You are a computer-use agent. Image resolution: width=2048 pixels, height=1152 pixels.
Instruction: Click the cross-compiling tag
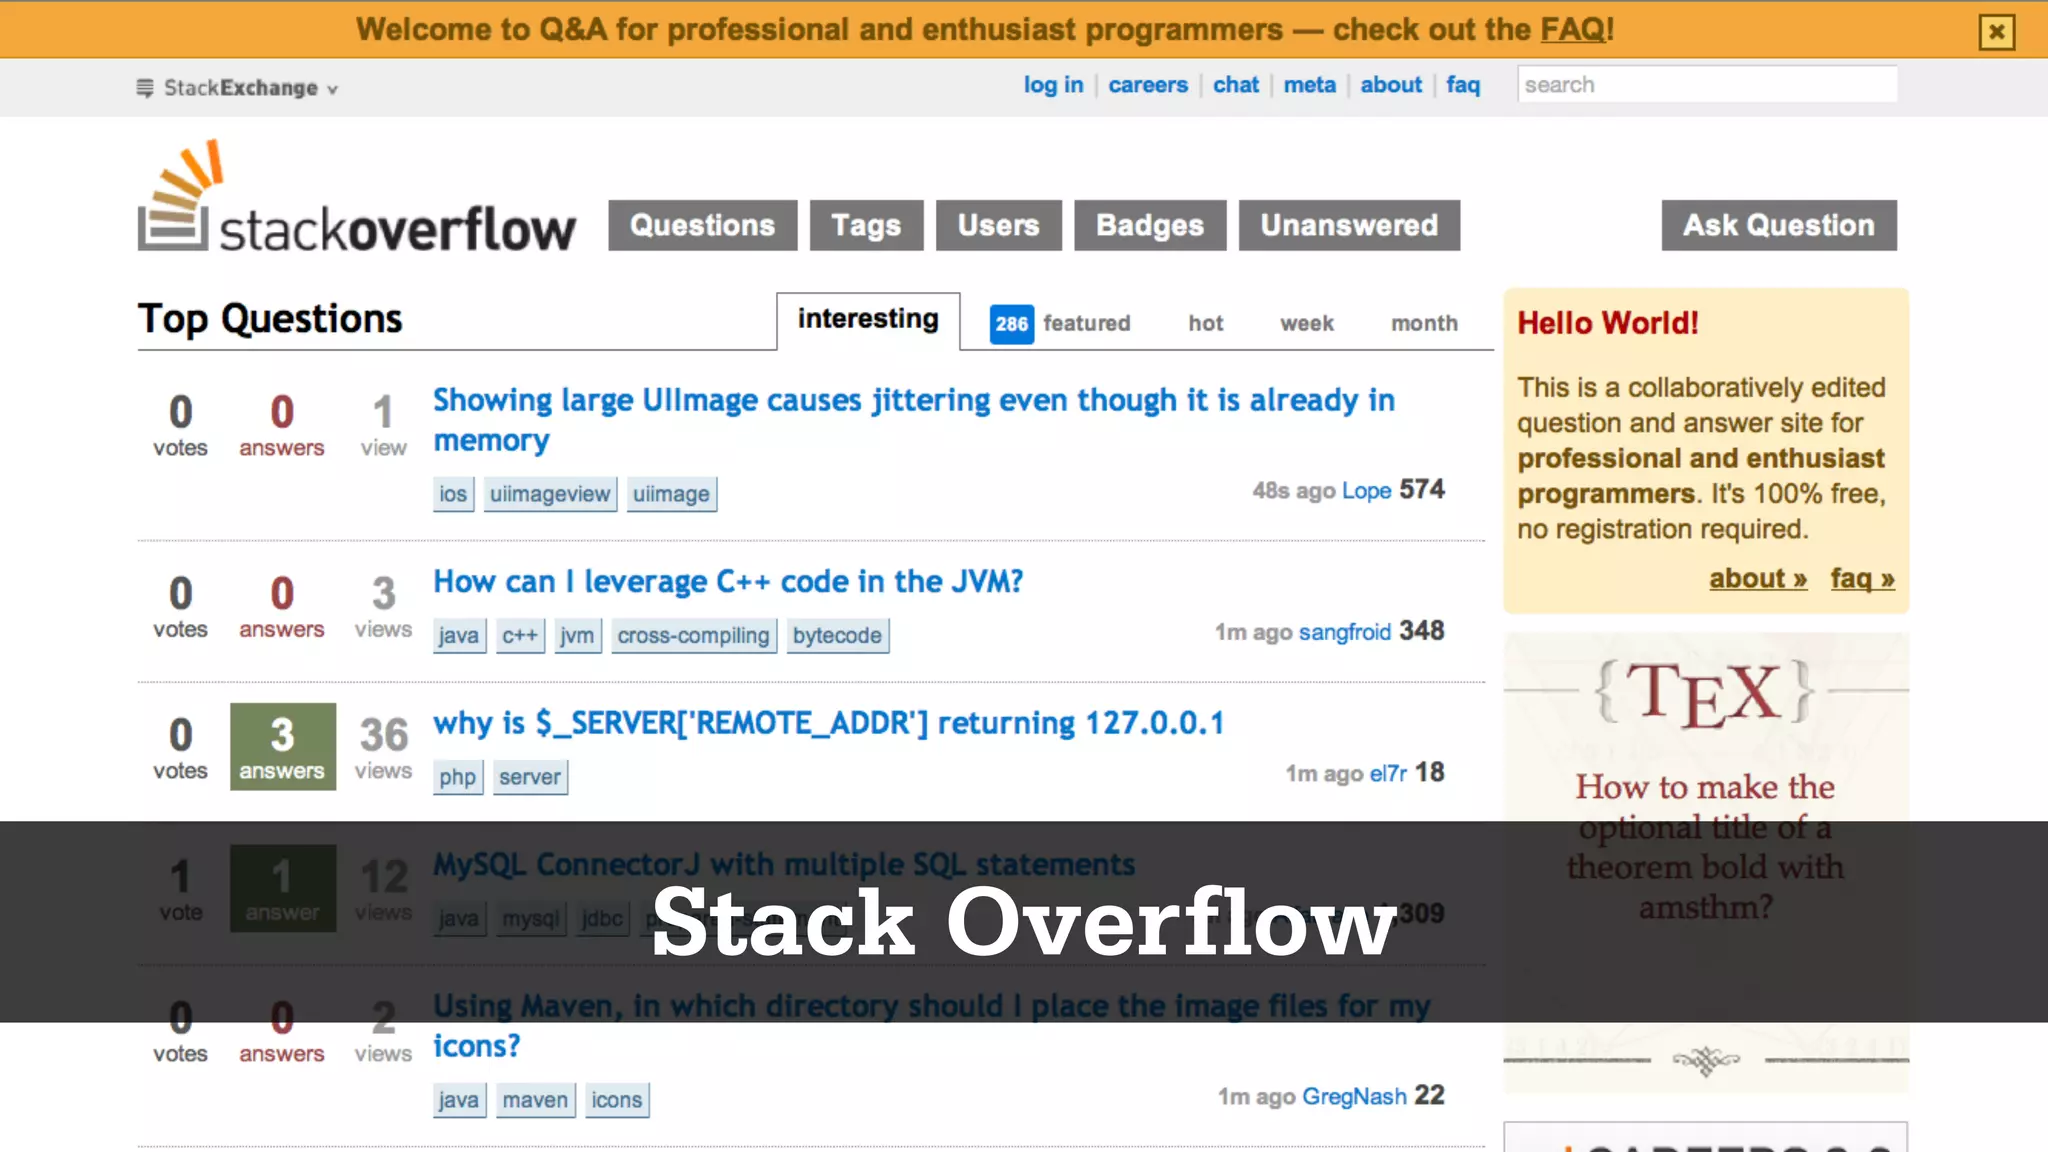click(694, 635)
